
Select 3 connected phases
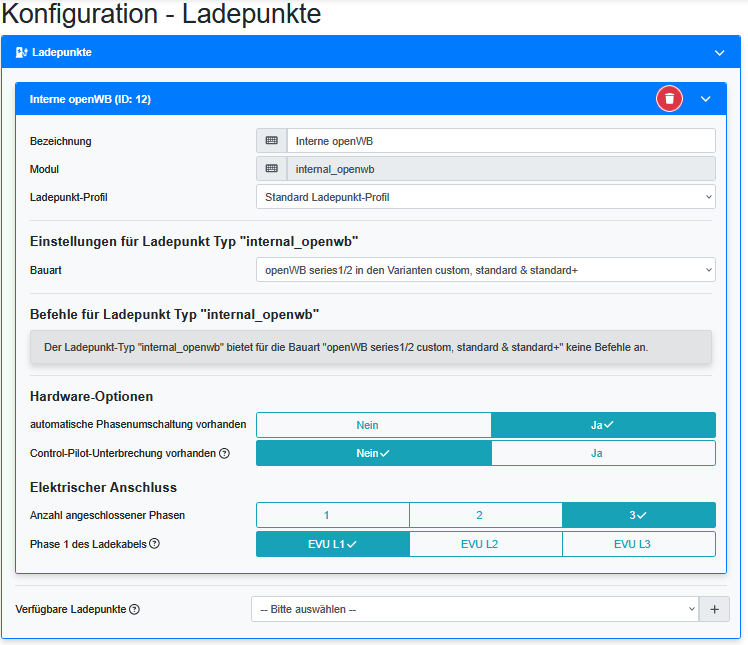[639, 515]
